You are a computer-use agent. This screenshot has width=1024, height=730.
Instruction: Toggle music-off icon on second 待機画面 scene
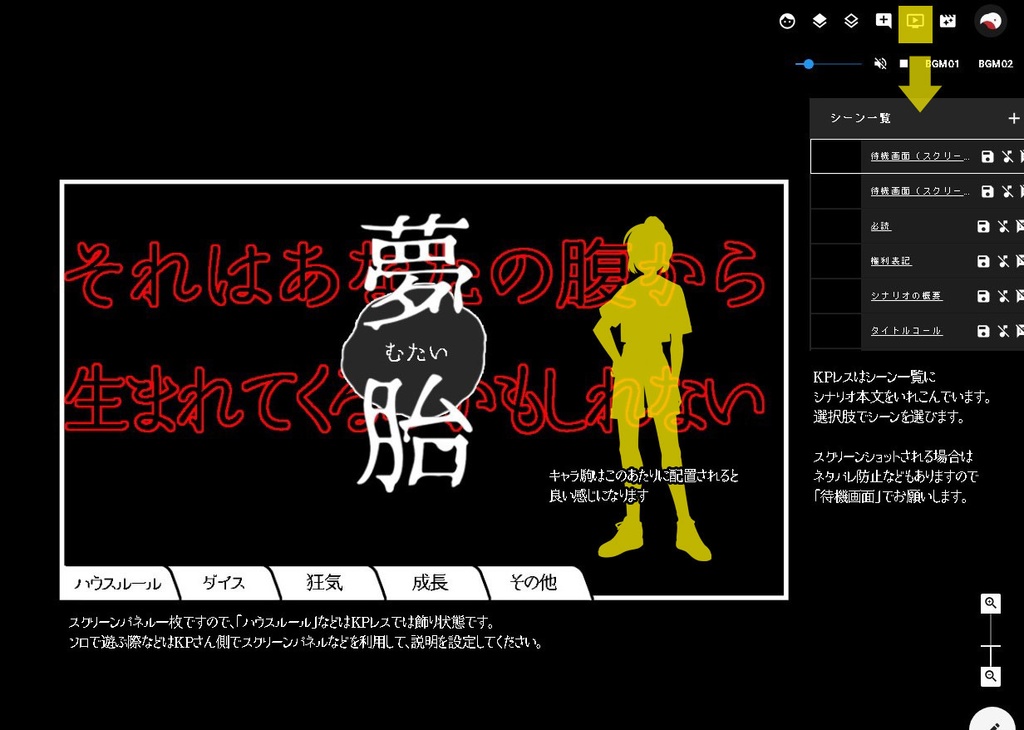(x=1007, y=191)
